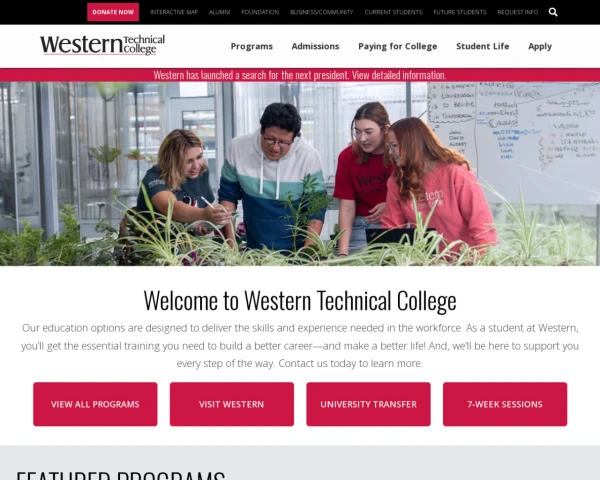Select the 7-Week Sessions button
The width and height of the screenshot is (600, 480).
[505, 404]
